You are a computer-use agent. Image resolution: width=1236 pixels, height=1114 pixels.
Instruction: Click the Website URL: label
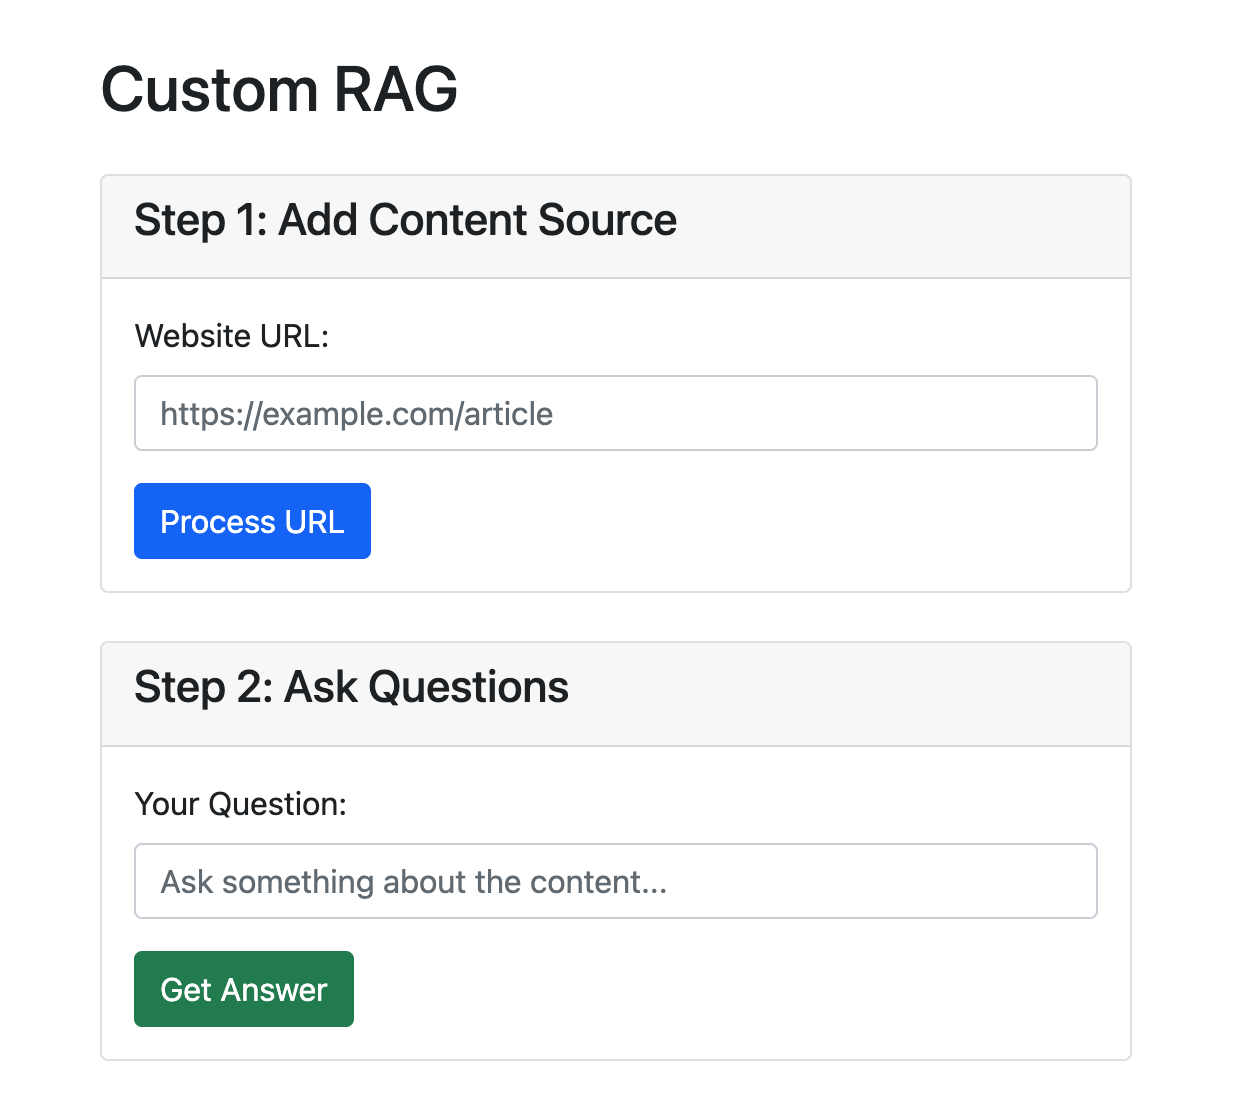pyautogui.click(x=232, y=336)
